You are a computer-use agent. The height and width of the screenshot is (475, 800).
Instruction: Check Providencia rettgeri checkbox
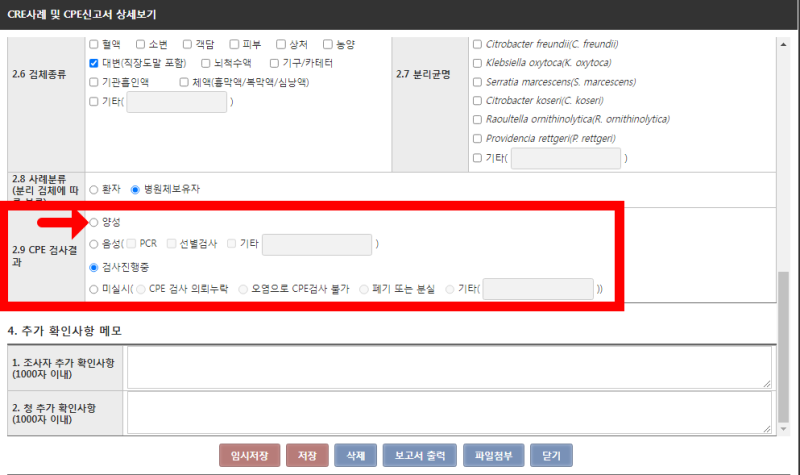coord(478,138)
